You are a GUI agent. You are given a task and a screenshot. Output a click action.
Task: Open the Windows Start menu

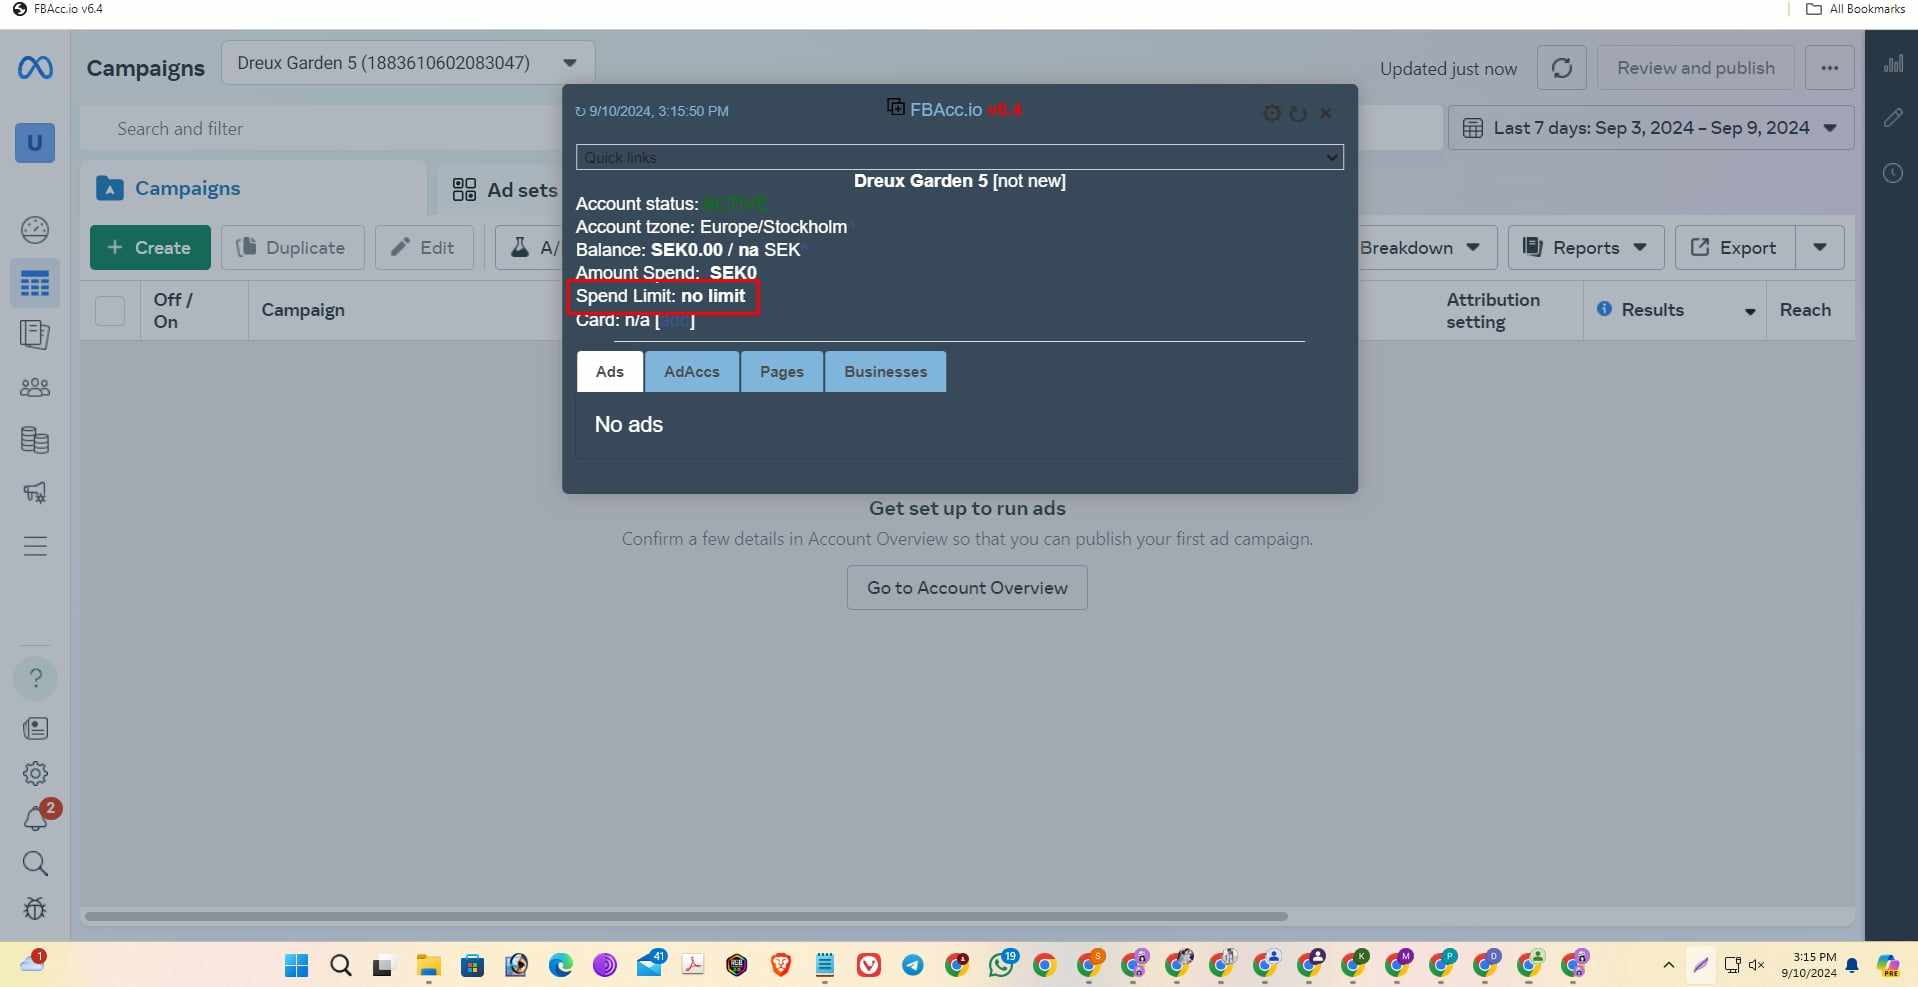click(x=297, y=965)
